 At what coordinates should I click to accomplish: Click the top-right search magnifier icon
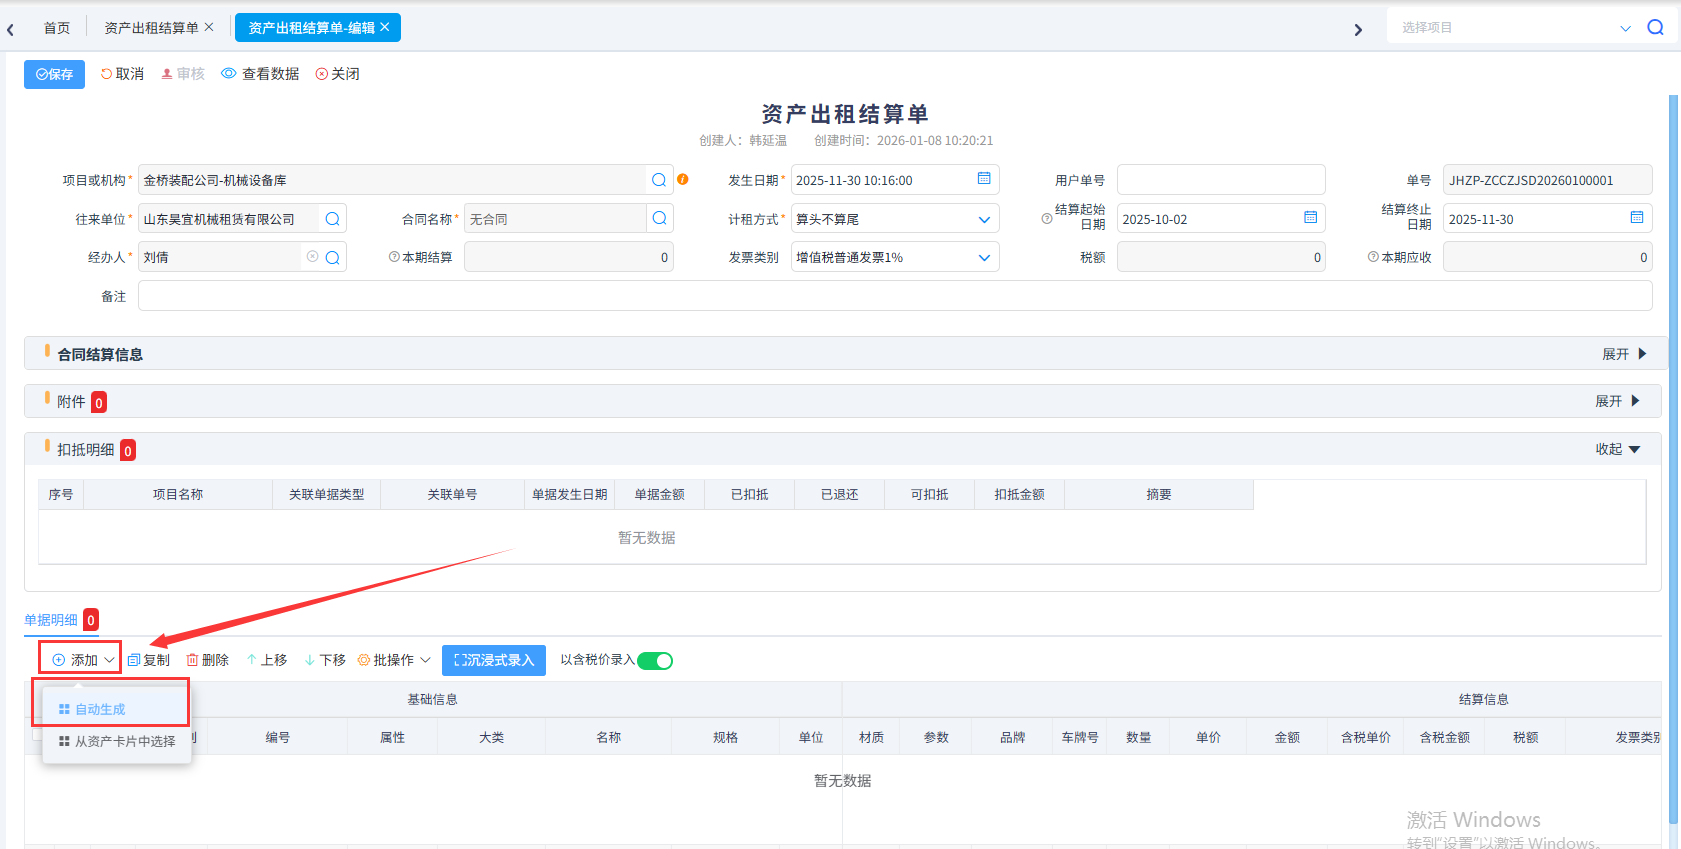[1655, 28]
